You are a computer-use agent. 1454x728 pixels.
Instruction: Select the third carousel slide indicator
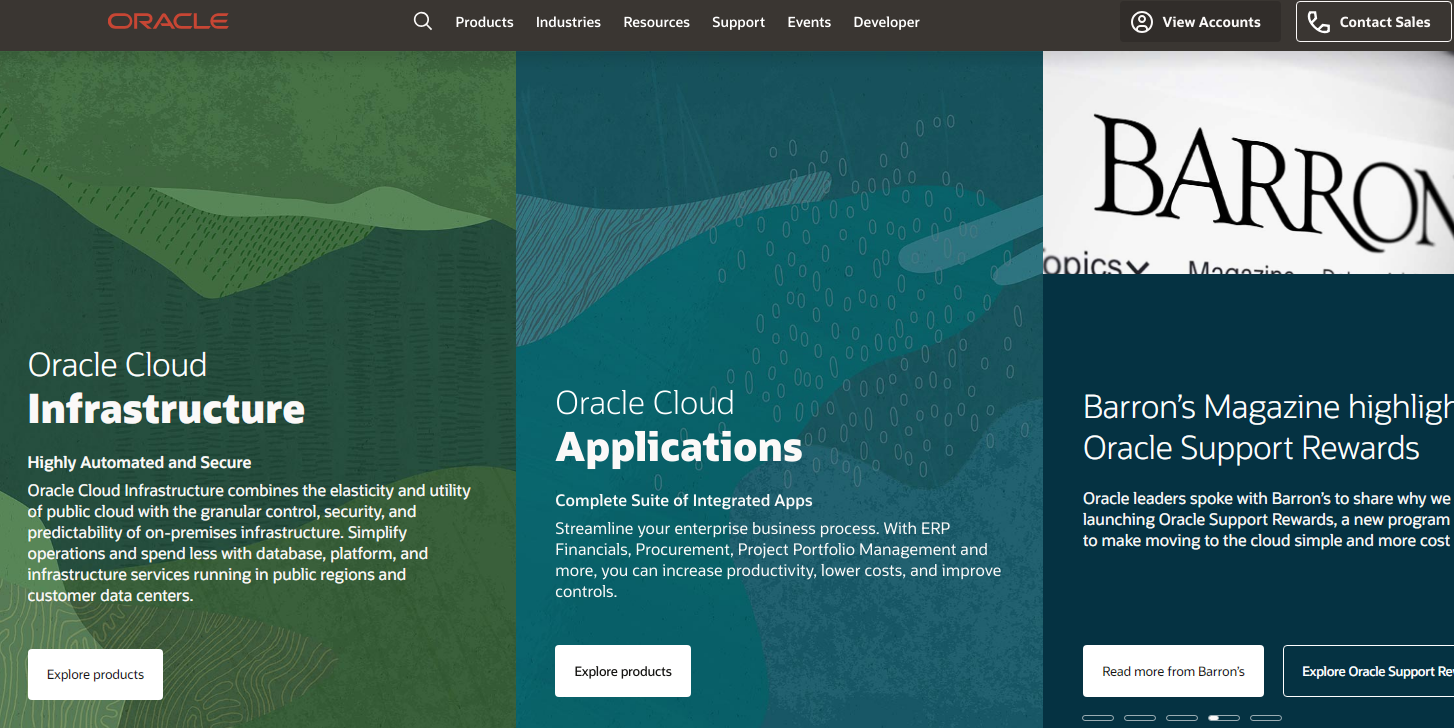[1182, 718]
